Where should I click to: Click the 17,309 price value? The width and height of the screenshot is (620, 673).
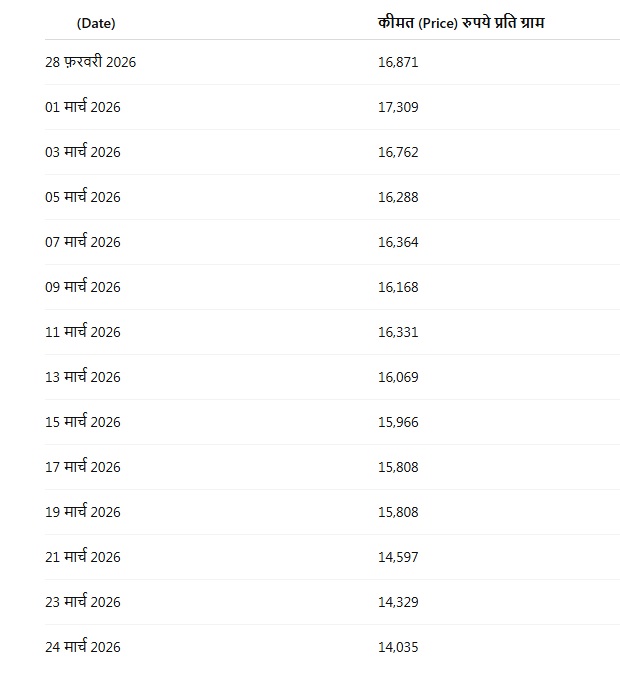tap(398, 107)
